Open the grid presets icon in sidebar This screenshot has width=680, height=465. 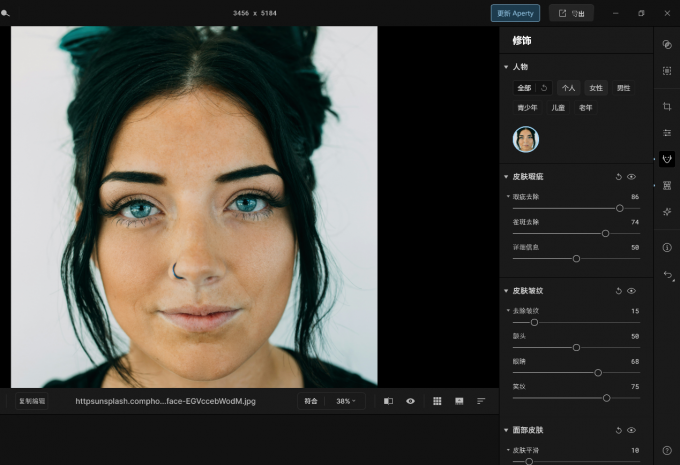point(667,186)
